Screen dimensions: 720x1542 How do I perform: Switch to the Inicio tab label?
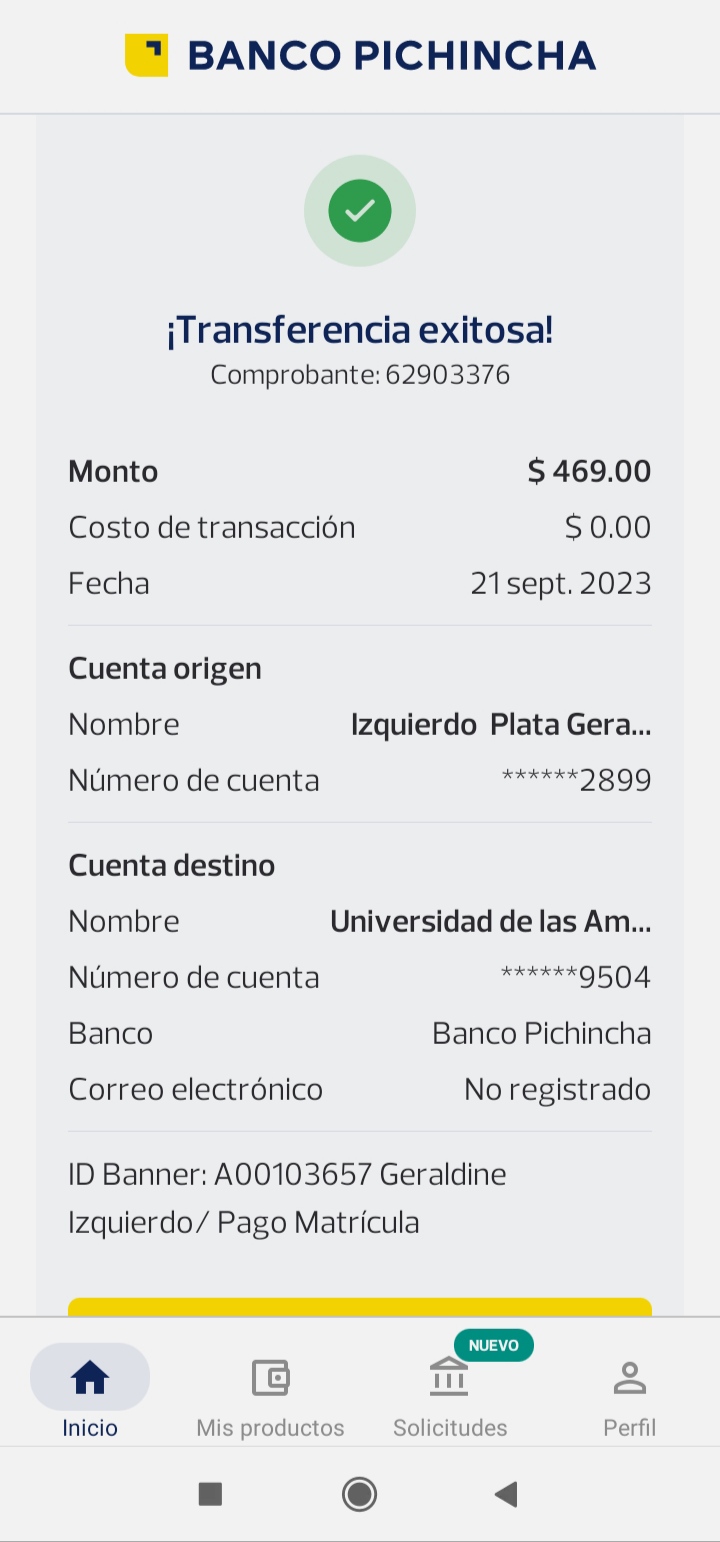(x=90, y=1428)
